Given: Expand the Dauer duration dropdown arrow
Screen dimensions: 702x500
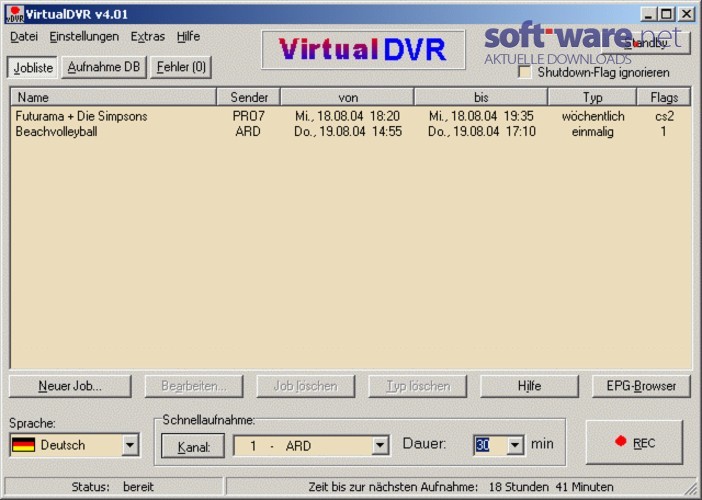Looking at the screenshot, I should coord(515,445).
